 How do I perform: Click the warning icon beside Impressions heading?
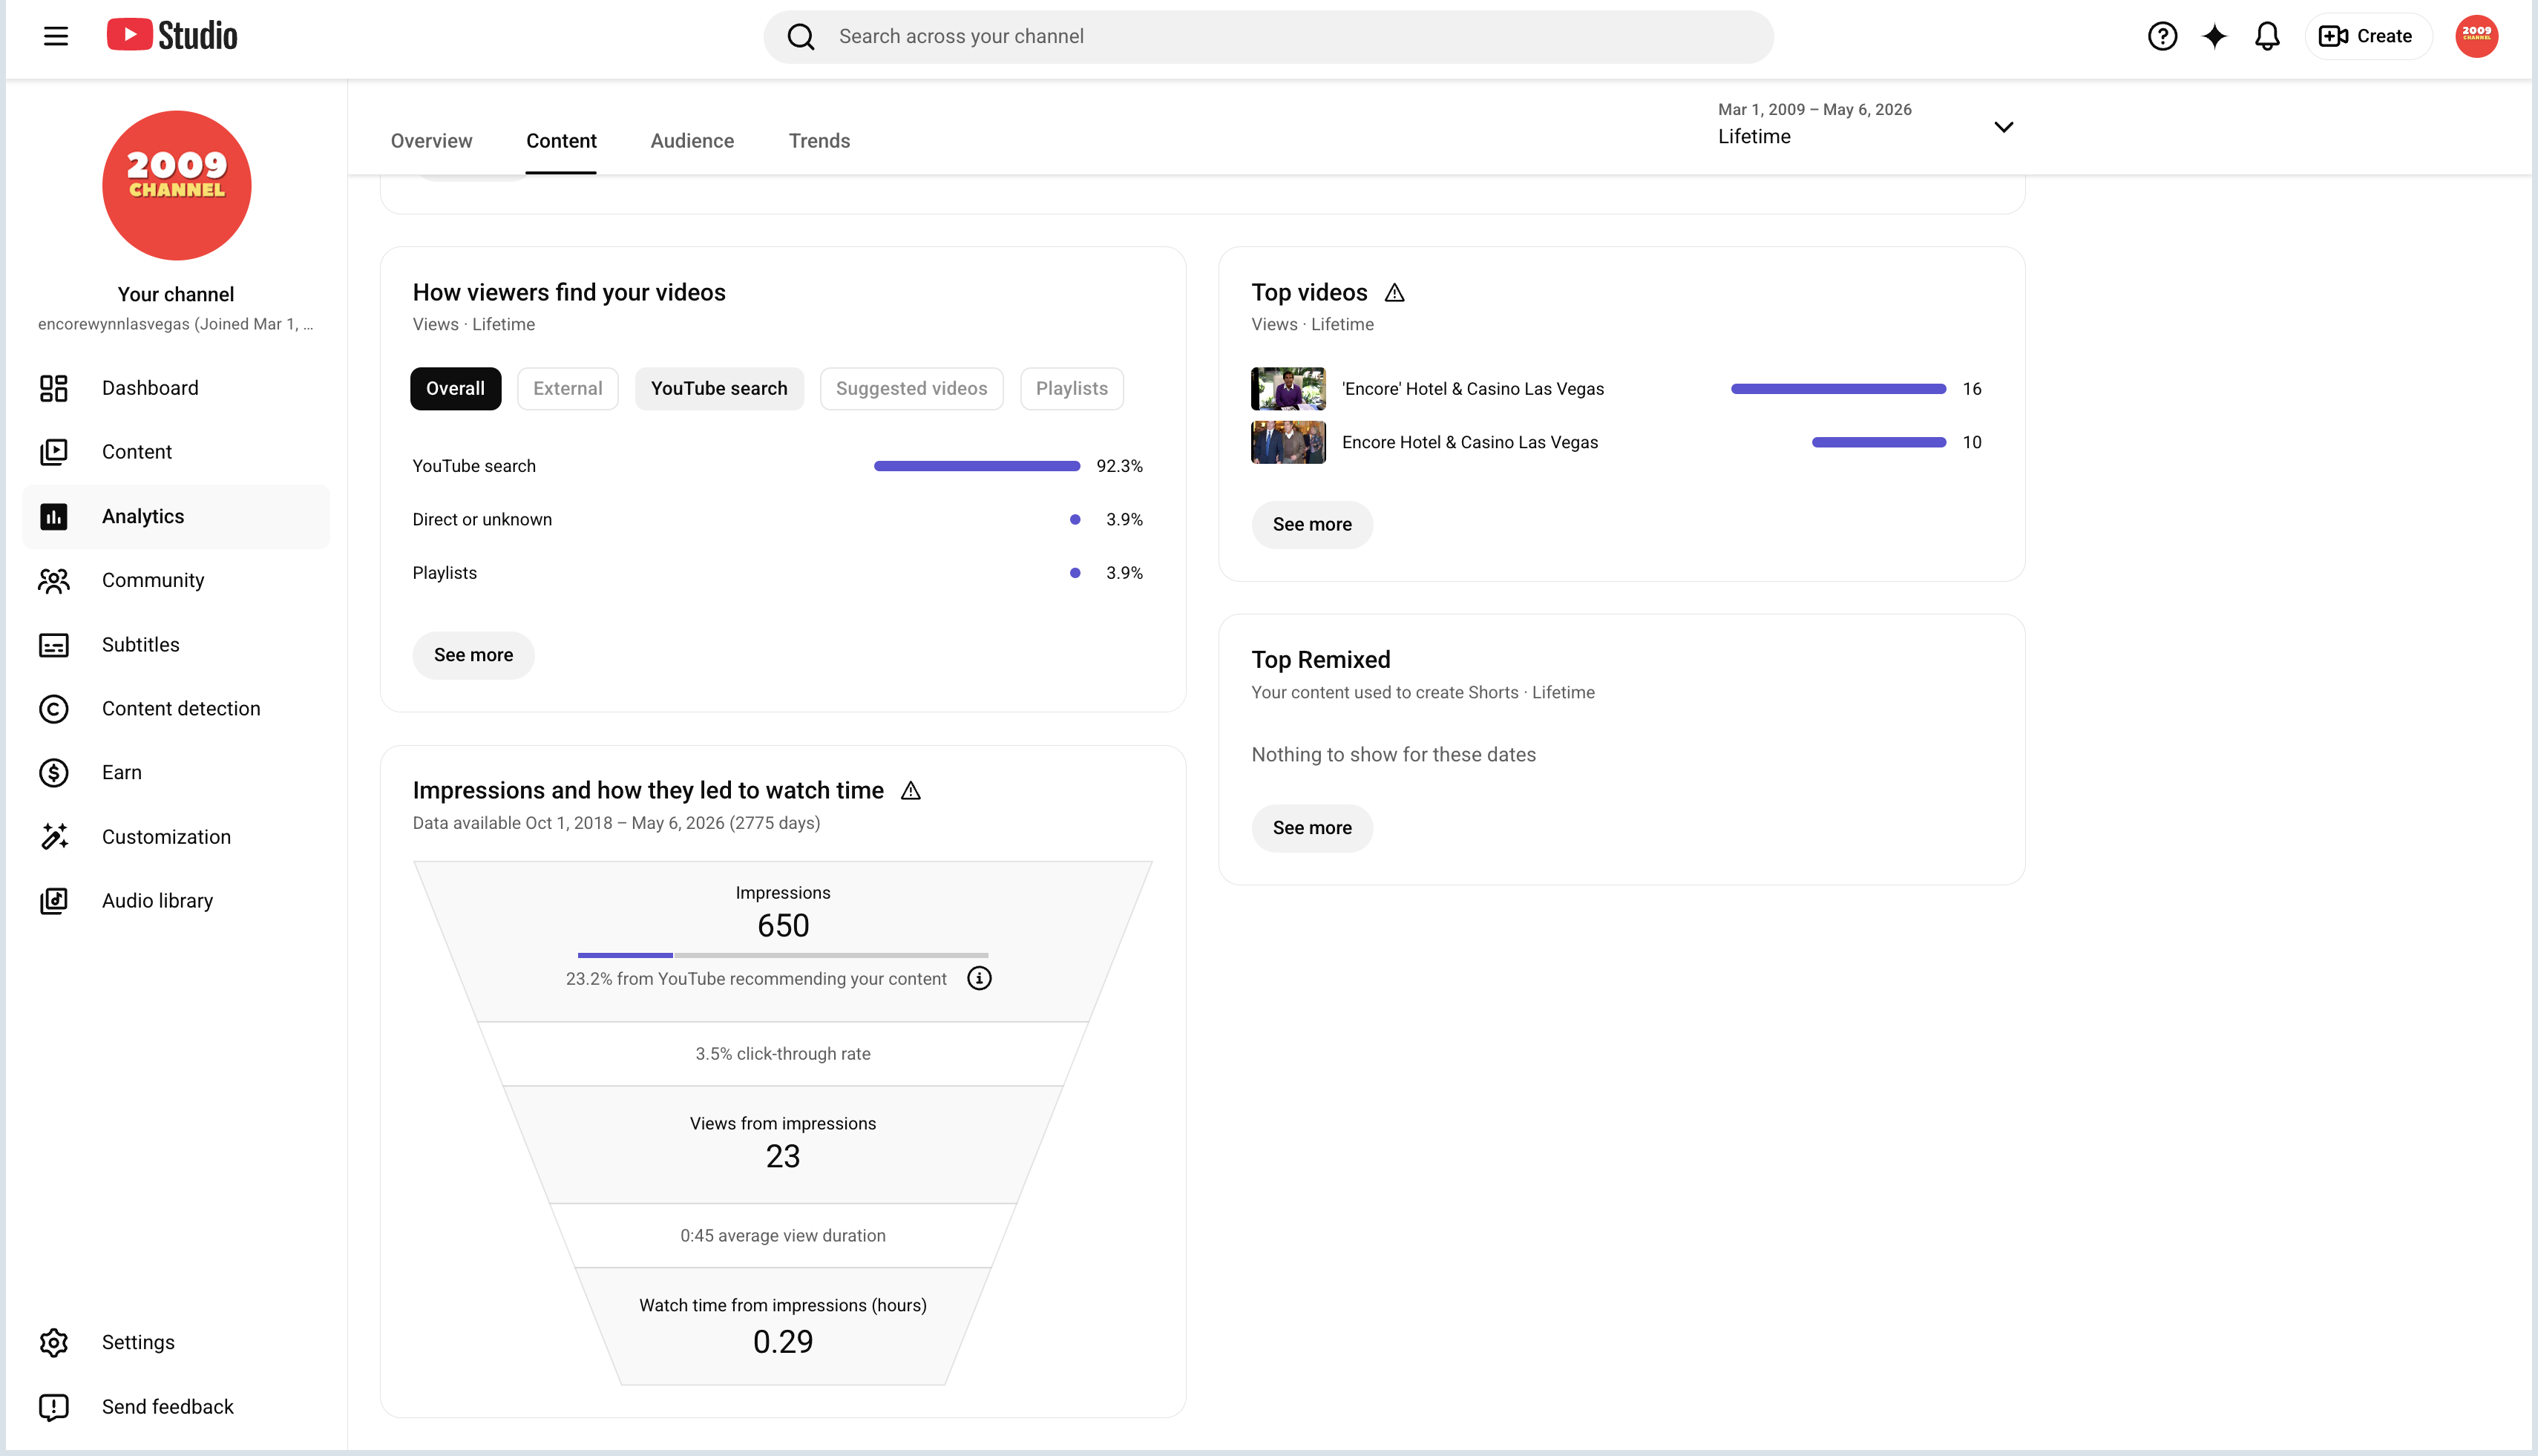pyautogui.click(x=911, y=791)
